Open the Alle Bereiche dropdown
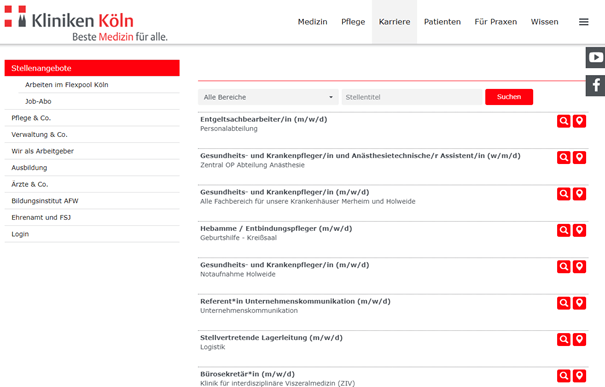 [268, 97]
